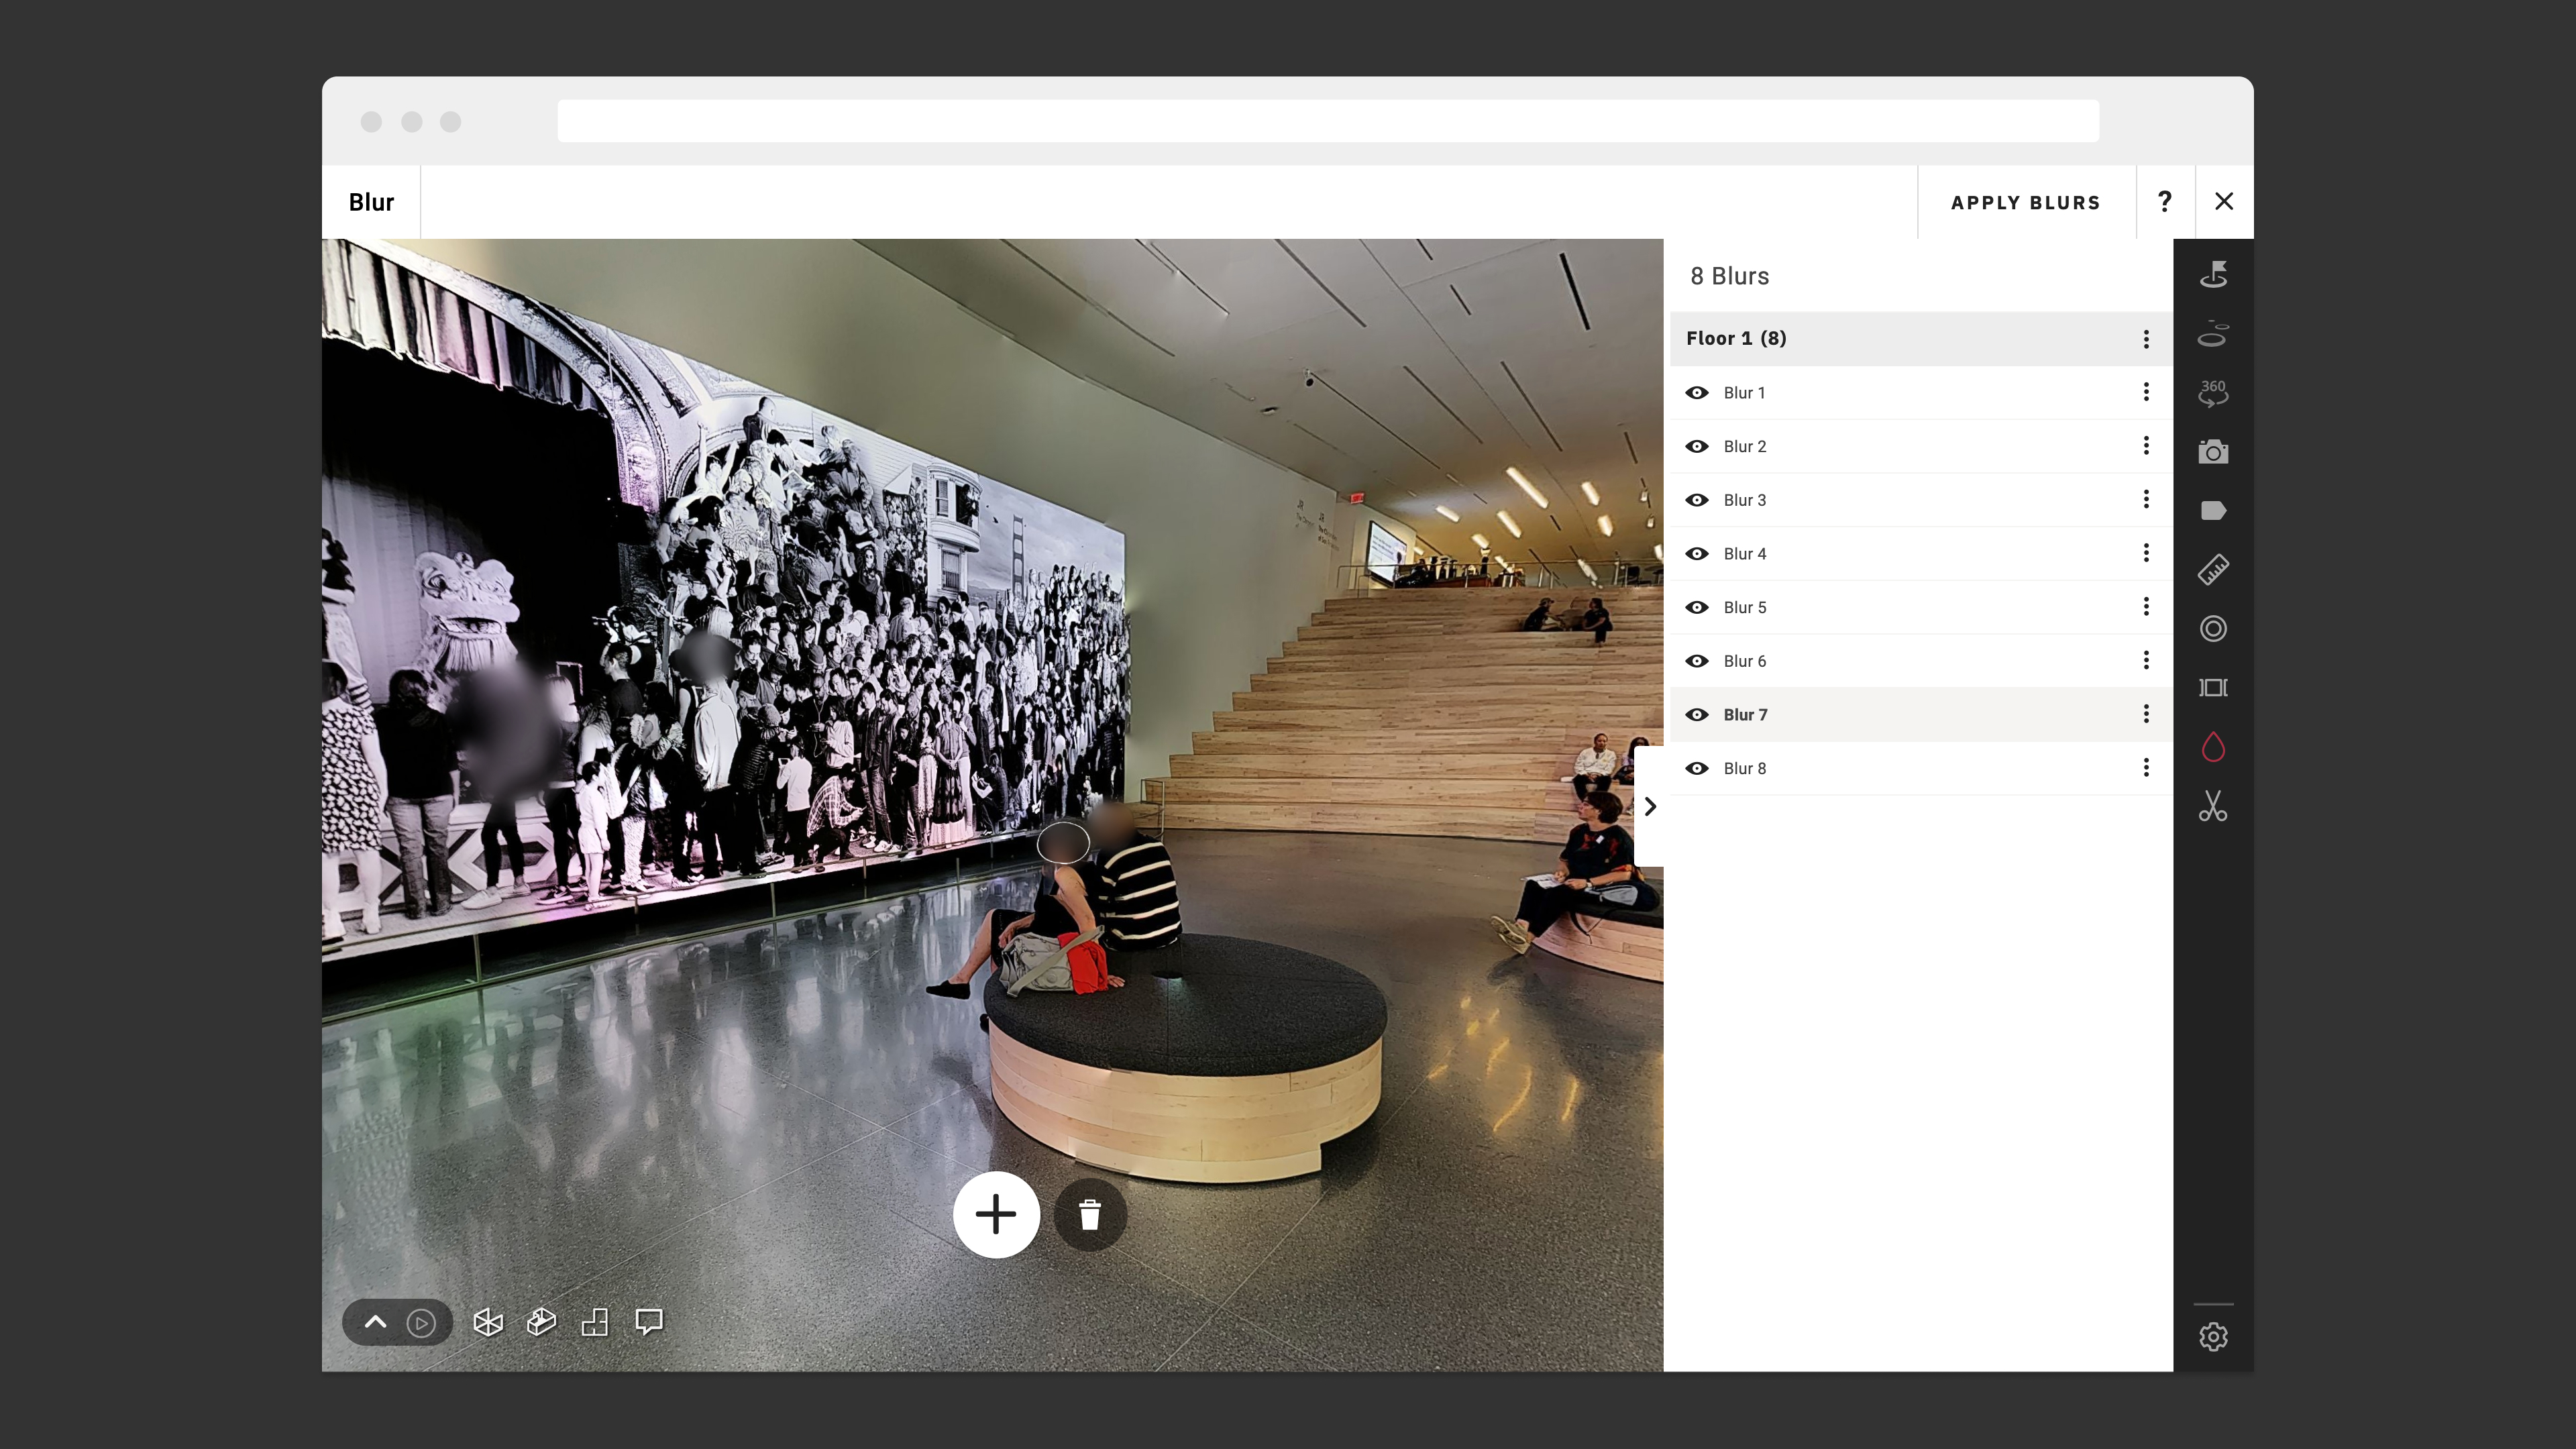2576x1449 pixels.
Task: Show options menu for Blur 6
Action: [x=2146, y=660]
